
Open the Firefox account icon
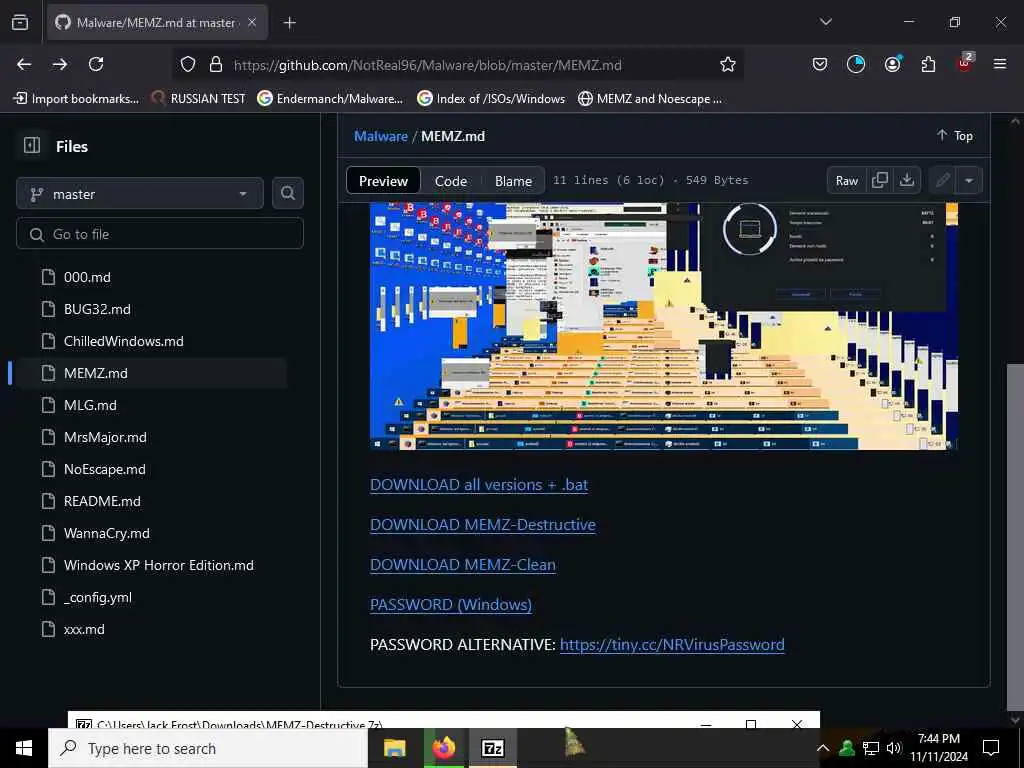click(892, 64)
